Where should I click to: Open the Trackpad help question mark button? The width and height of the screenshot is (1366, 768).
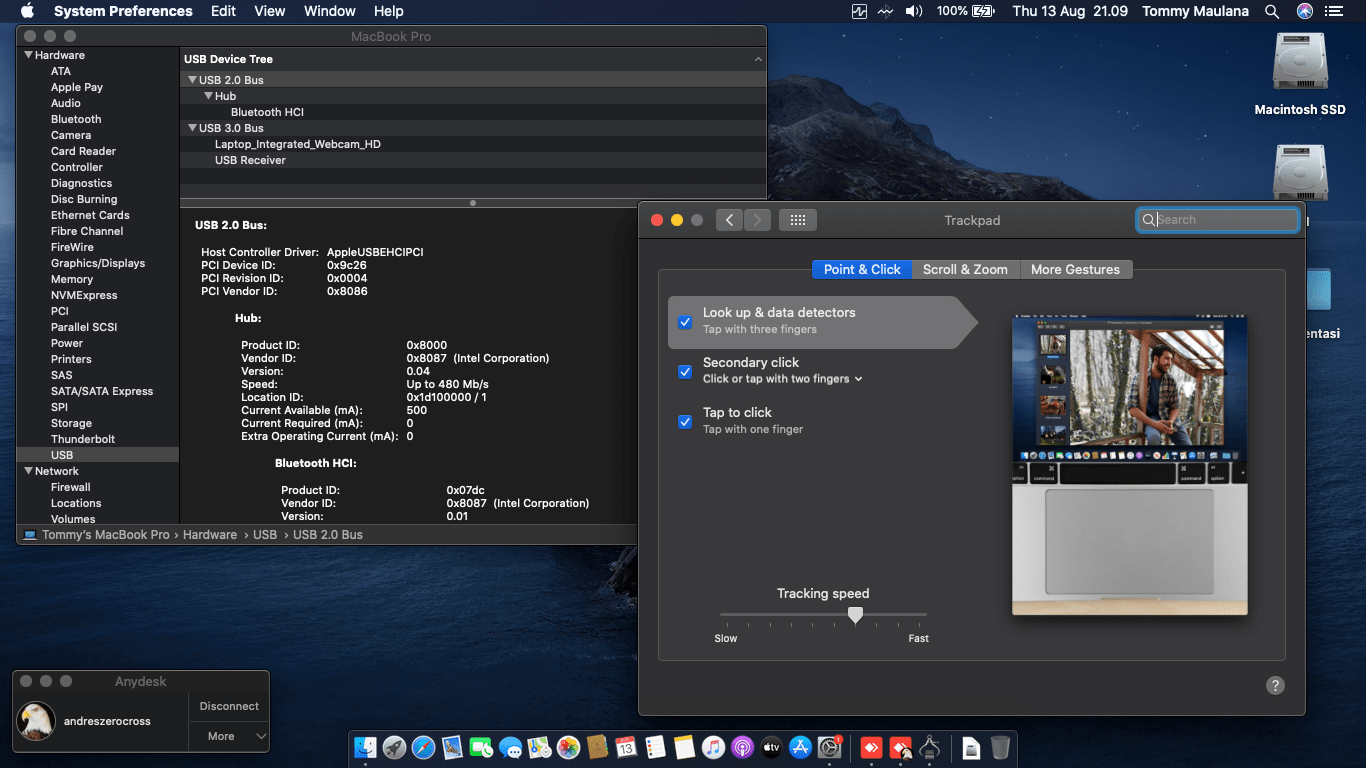pyautogui.click(x=1275, y=685)
